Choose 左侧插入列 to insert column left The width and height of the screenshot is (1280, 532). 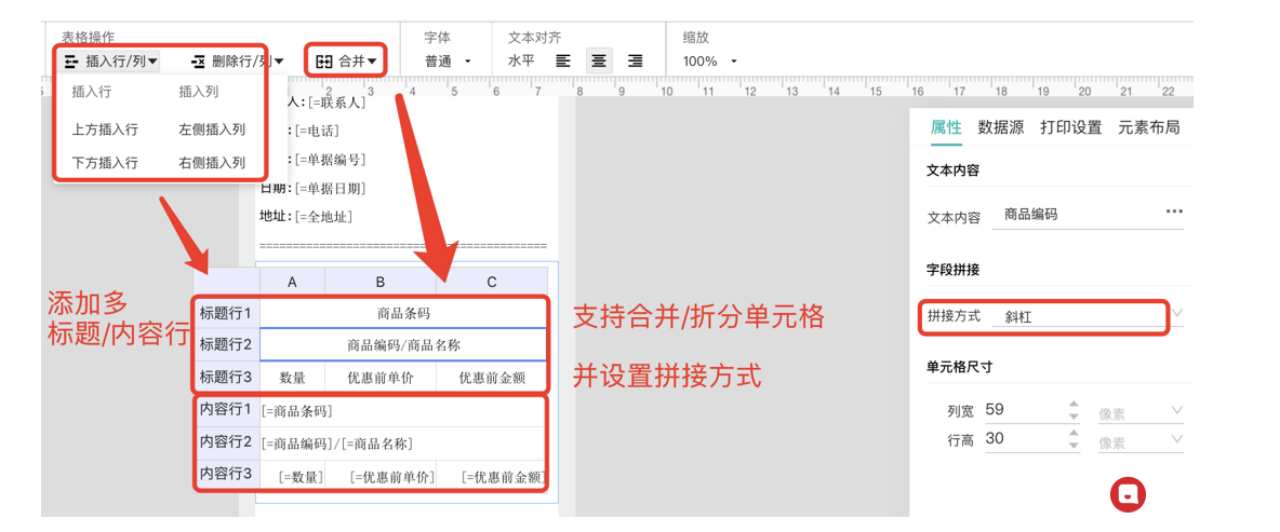point(212,130)
